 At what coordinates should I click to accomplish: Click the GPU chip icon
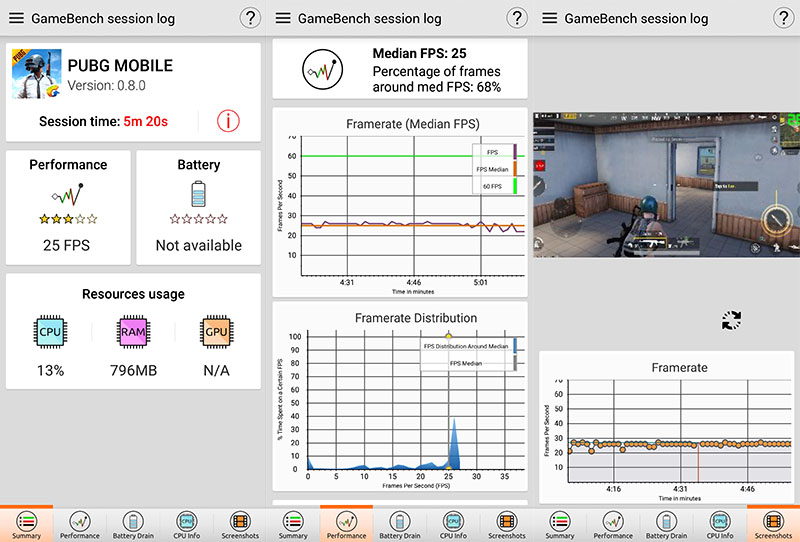pyautogui.click(x=216, y=332)
